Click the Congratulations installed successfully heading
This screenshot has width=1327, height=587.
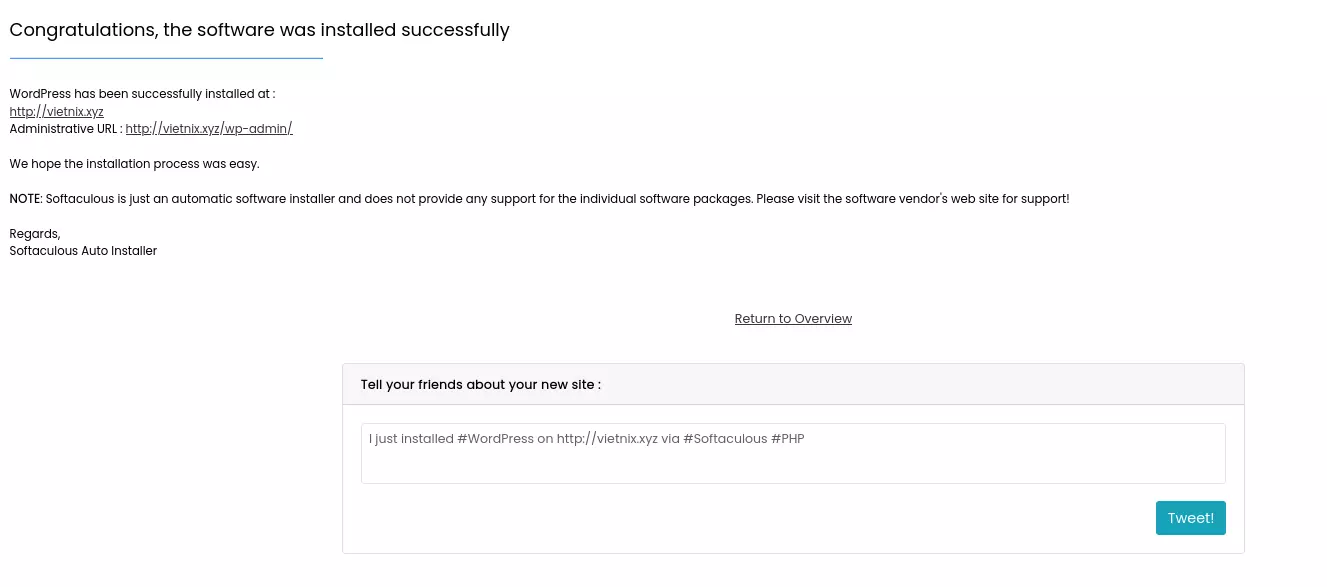pos(260,30)
